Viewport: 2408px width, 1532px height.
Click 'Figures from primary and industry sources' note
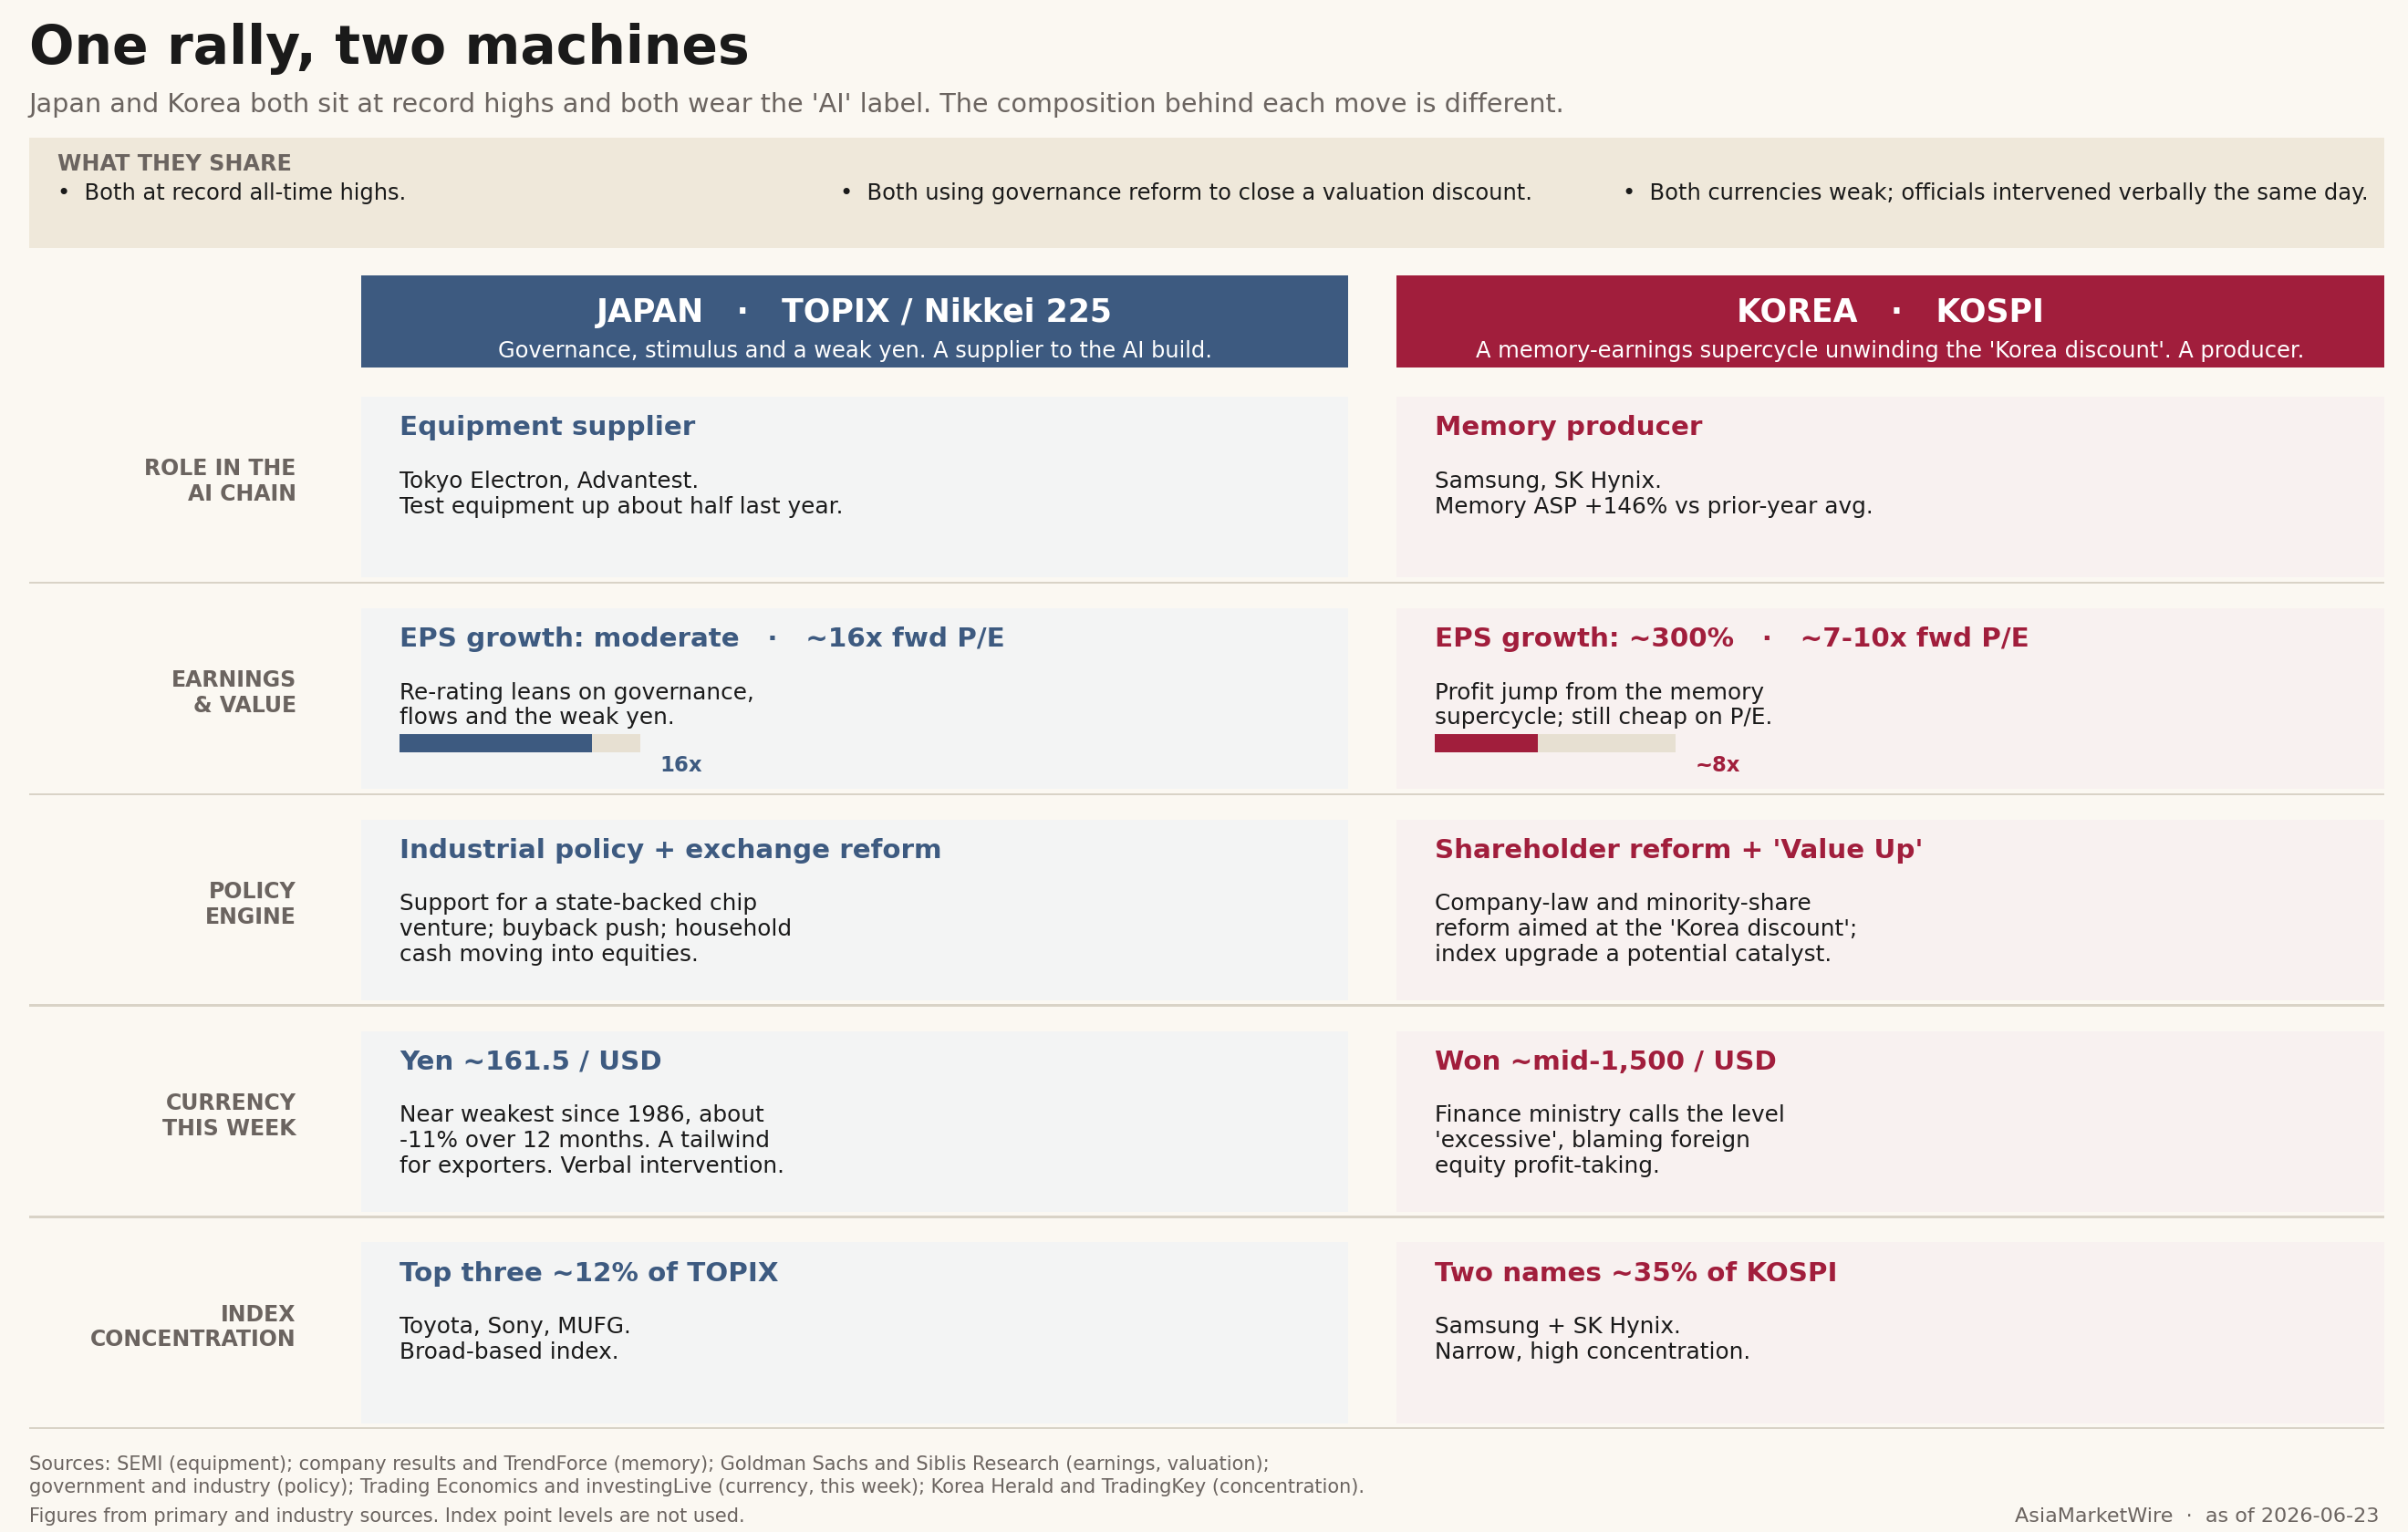click(x=386, y=1515)
